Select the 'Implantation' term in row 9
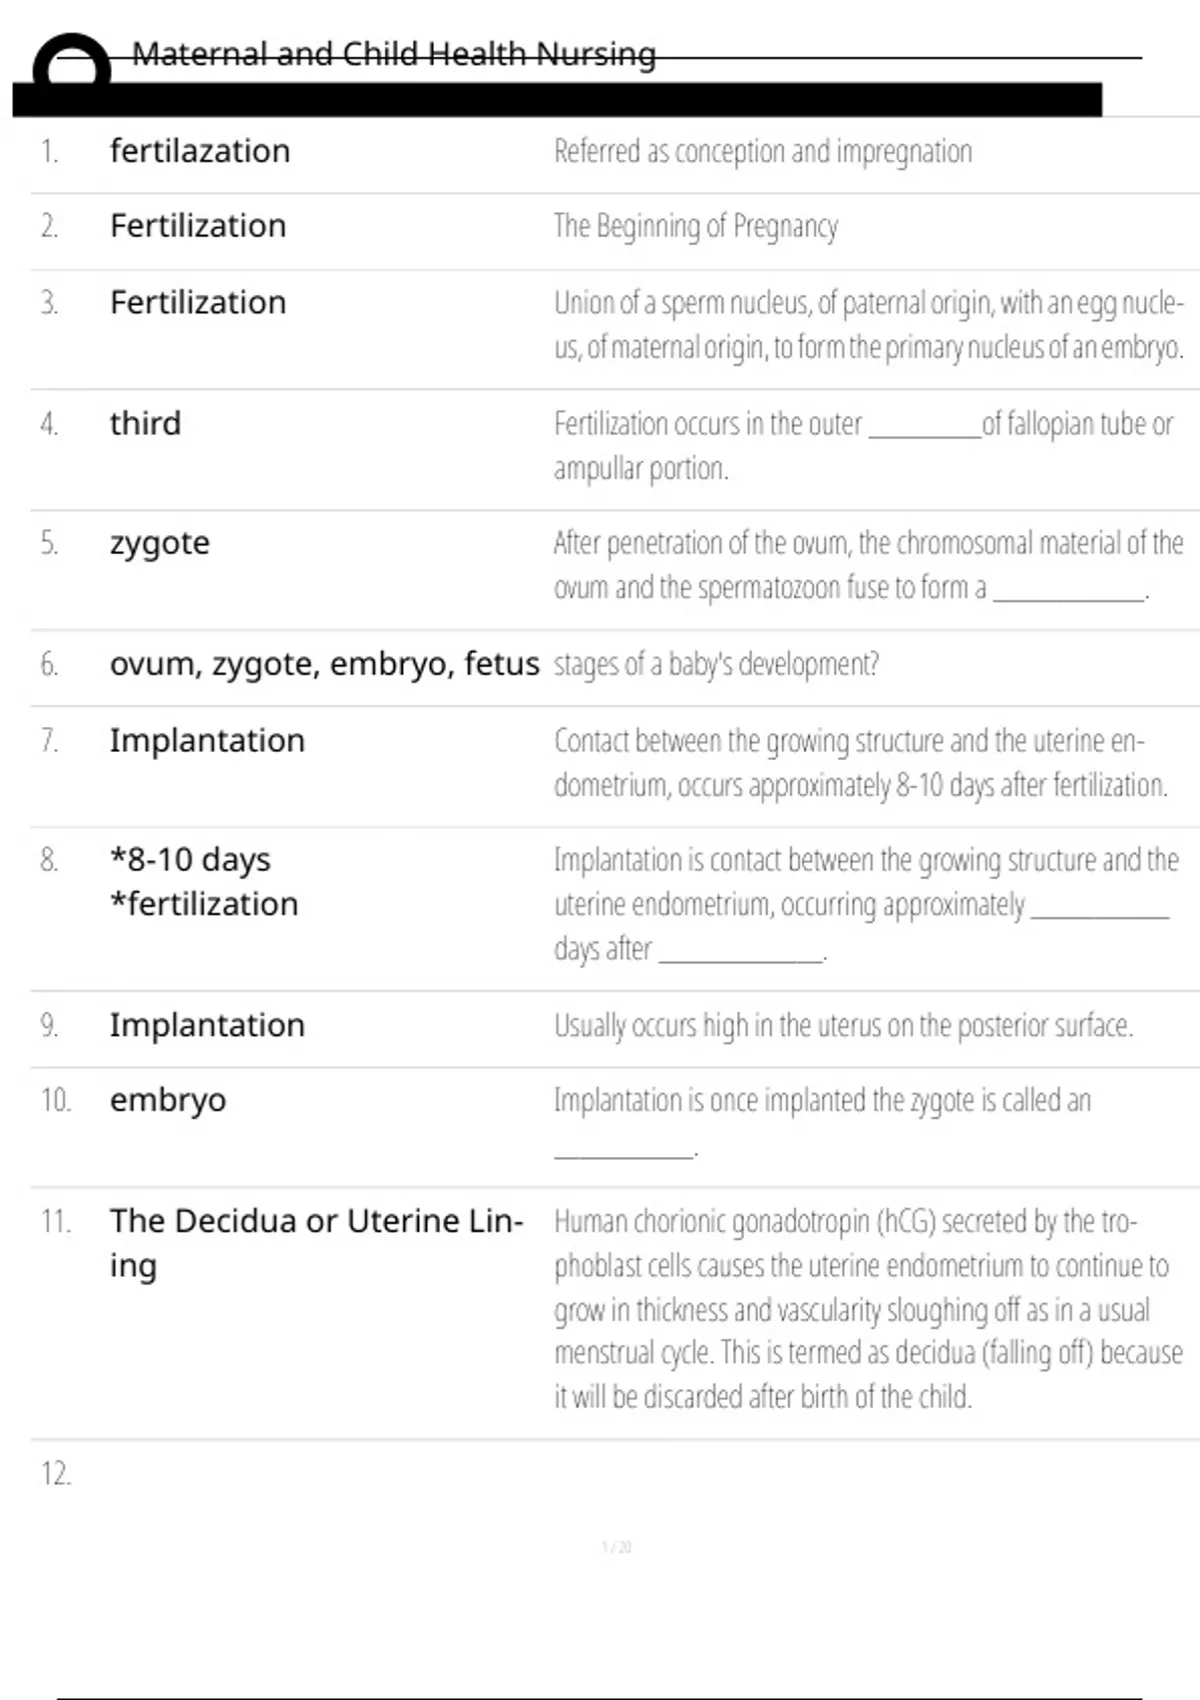This screenshot has height=1700, width=1200. (x=207, y=1025)
